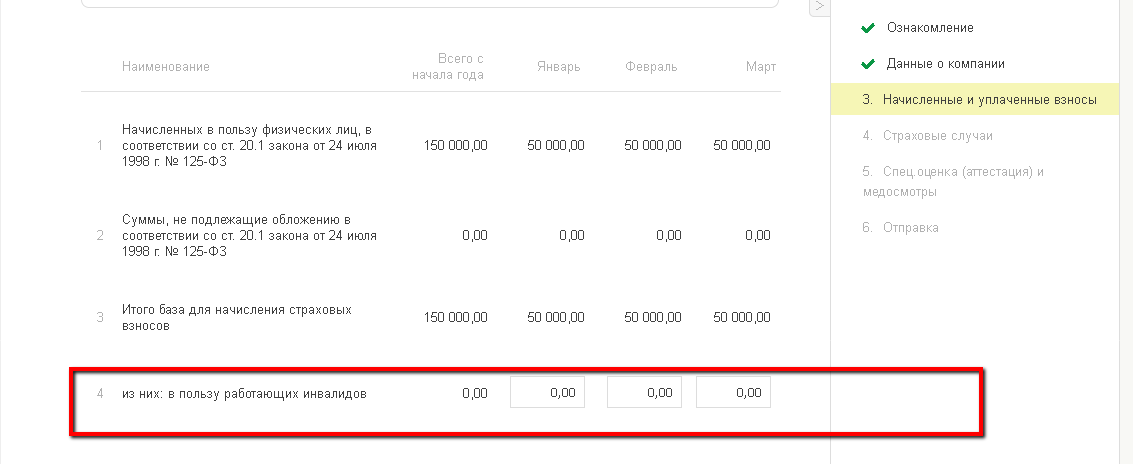Click the February value 50 000,00 in row 3
This screenshot has height=464, width=1133.
[652, 317]
